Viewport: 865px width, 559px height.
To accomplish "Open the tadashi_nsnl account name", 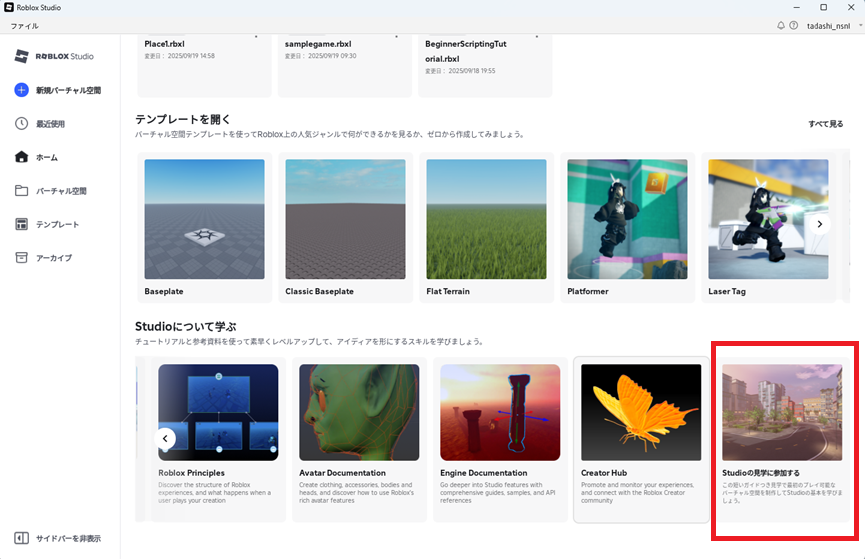I will click(829, 25).
